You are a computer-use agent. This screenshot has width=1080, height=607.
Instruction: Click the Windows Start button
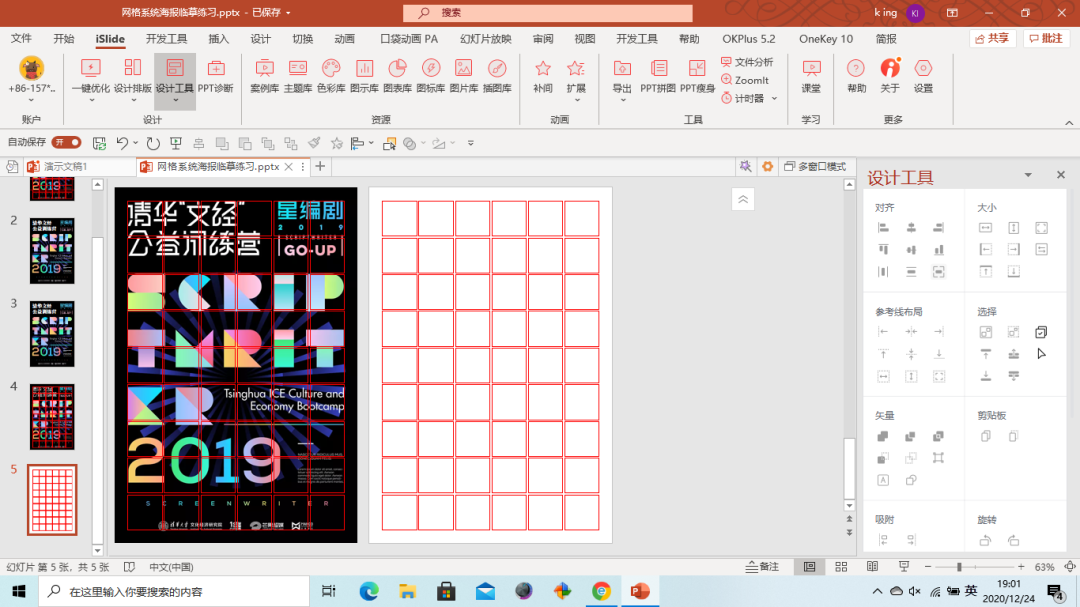tap(19, 591)
